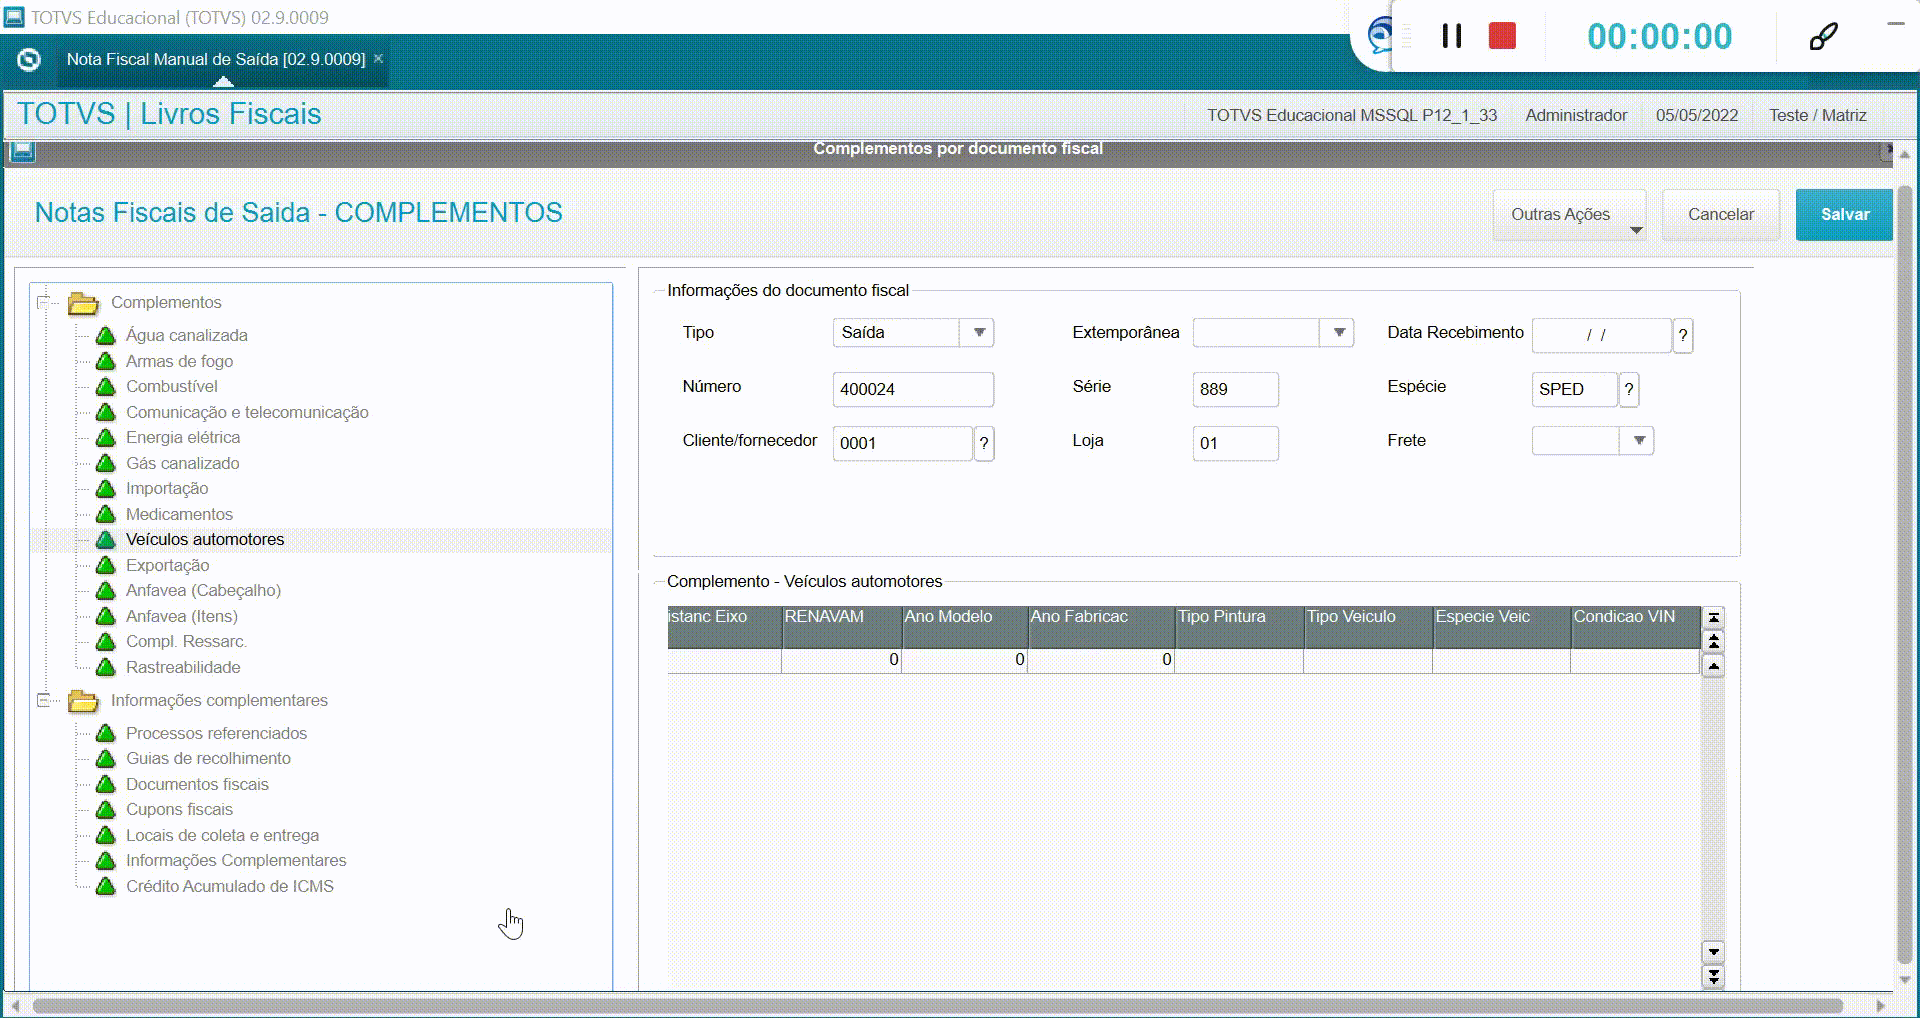The width and height of the screenshot is (1920, 1018).
Task: Click the Salvar button
Action: 1845,215
